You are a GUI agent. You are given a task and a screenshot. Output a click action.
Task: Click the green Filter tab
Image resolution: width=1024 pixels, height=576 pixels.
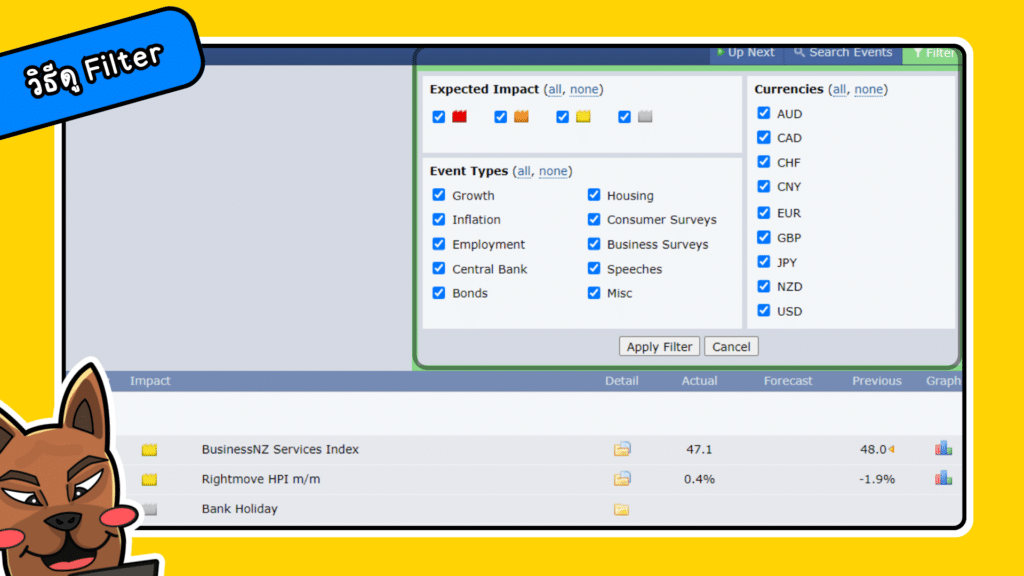(x=933, y=54)
